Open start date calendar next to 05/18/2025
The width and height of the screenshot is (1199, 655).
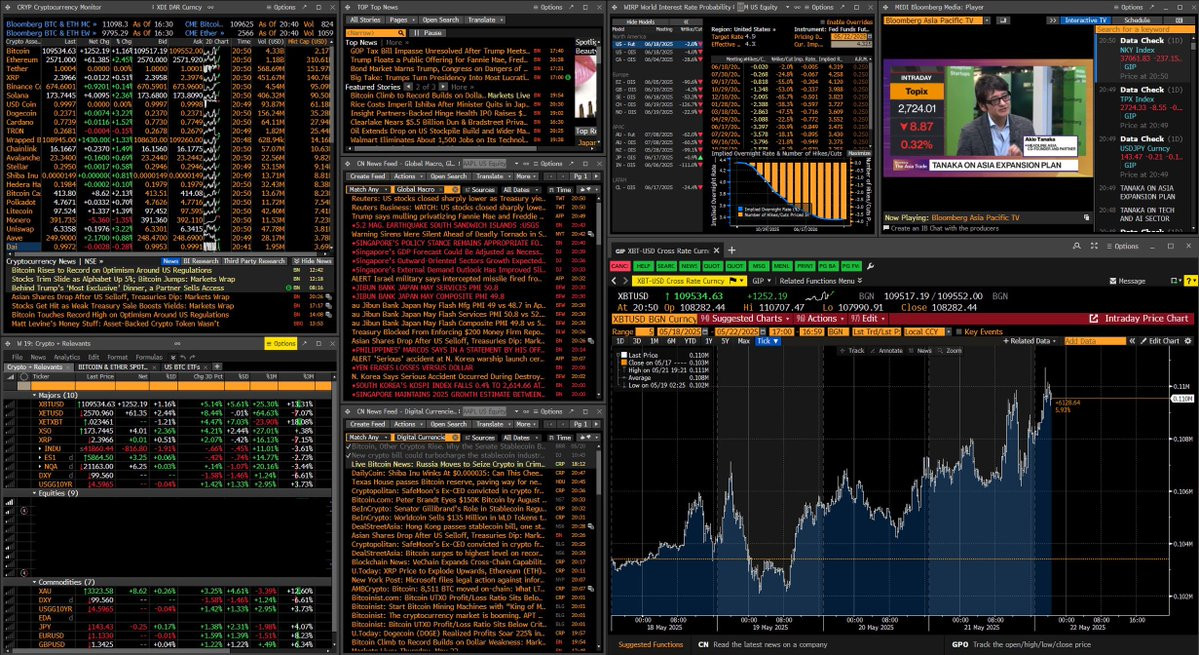pos(706,332)
